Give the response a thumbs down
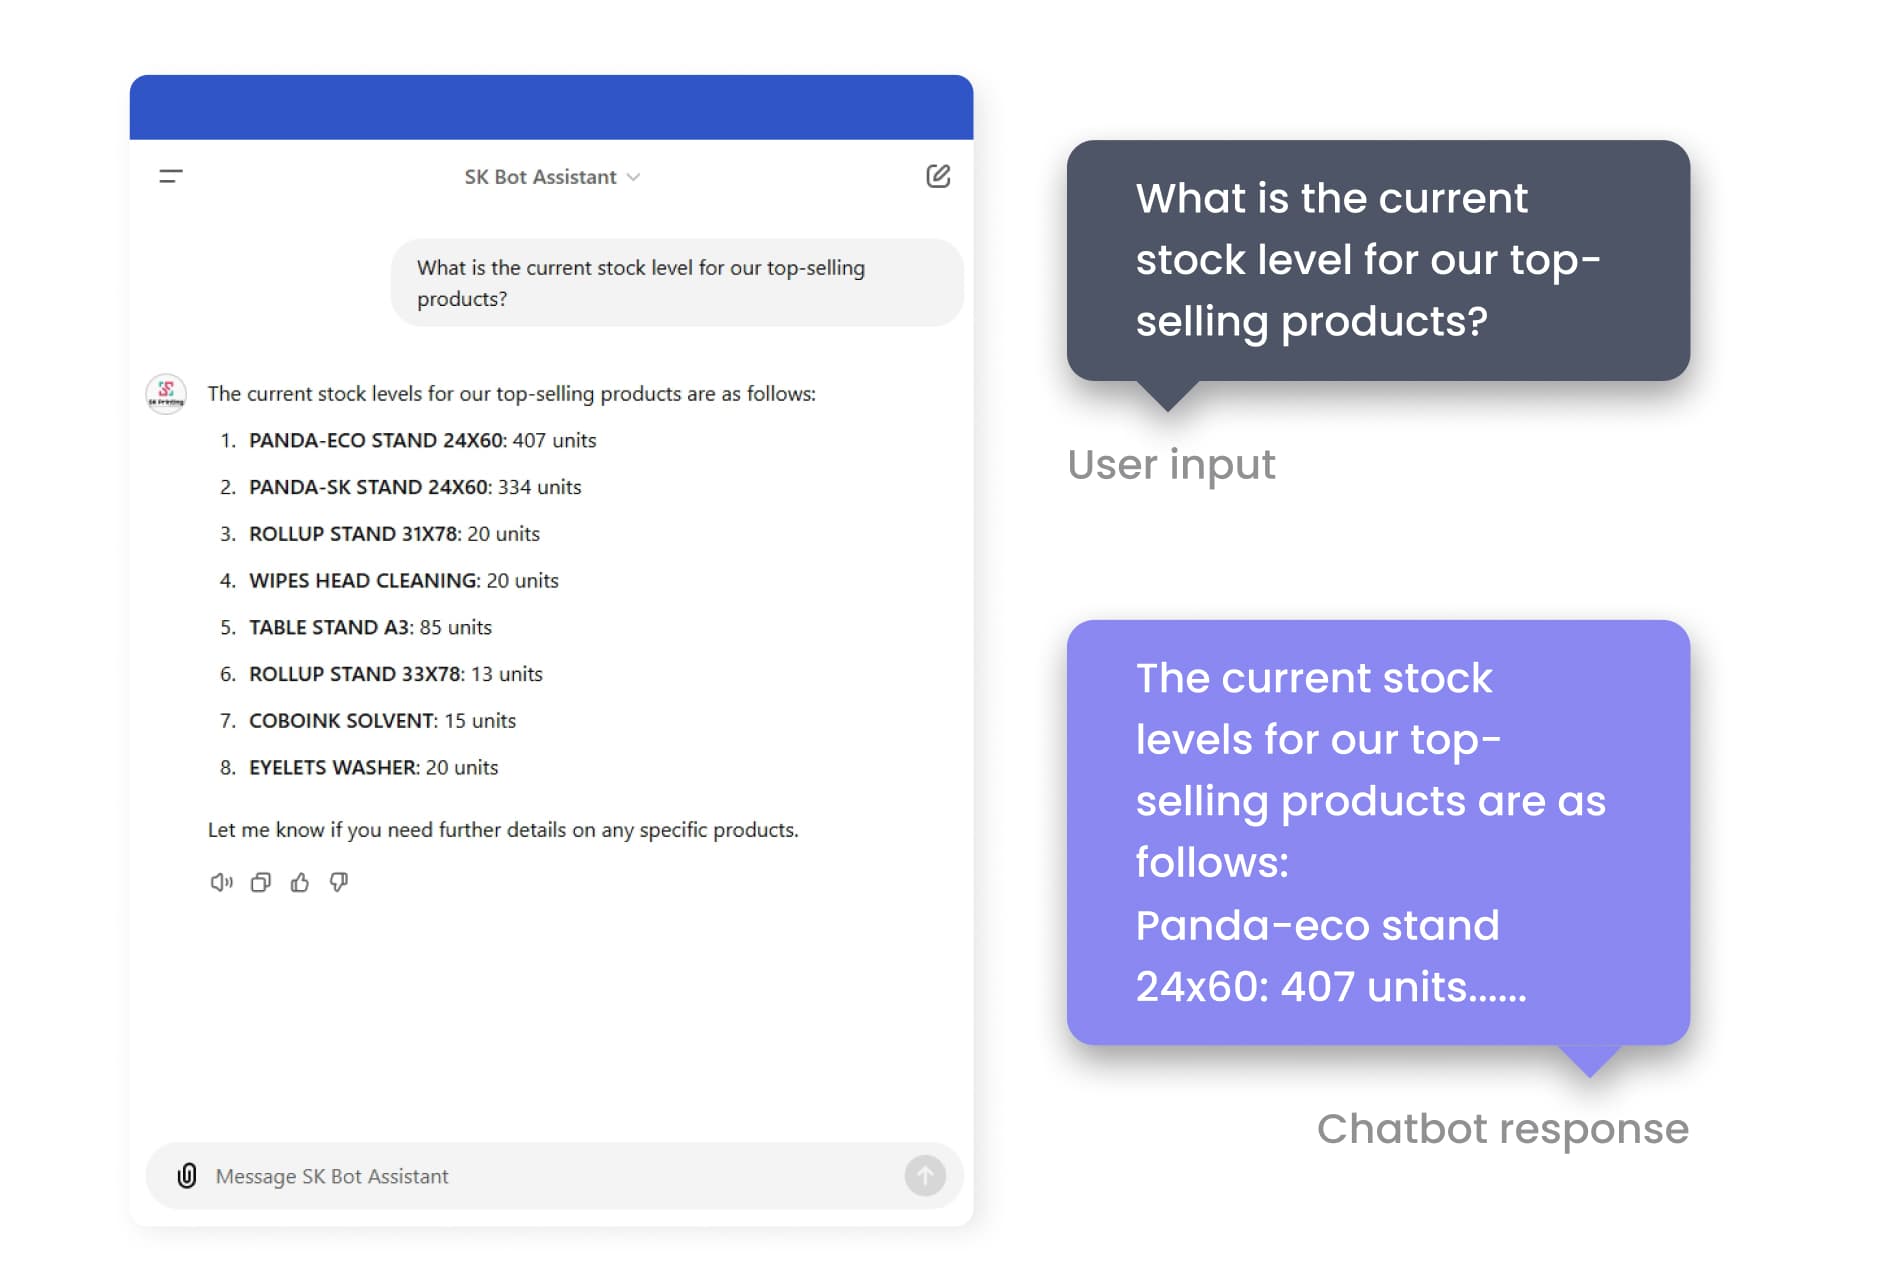 coord(339,882)
